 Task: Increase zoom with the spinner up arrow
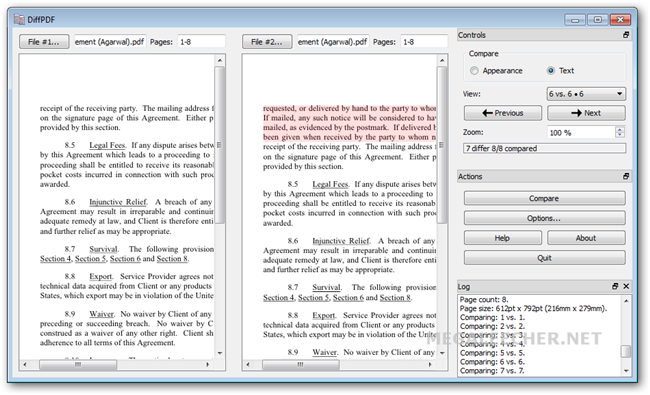[620, 129]
